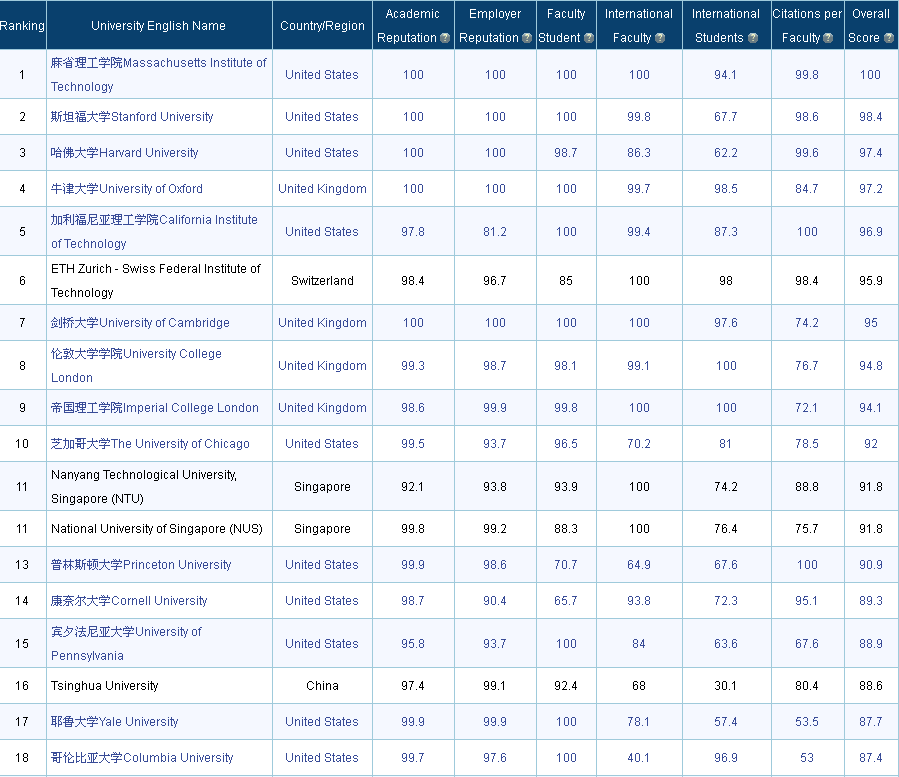Click Singapore in the NUS row
The width and height of the screenshot is (899, 777).
322,529
